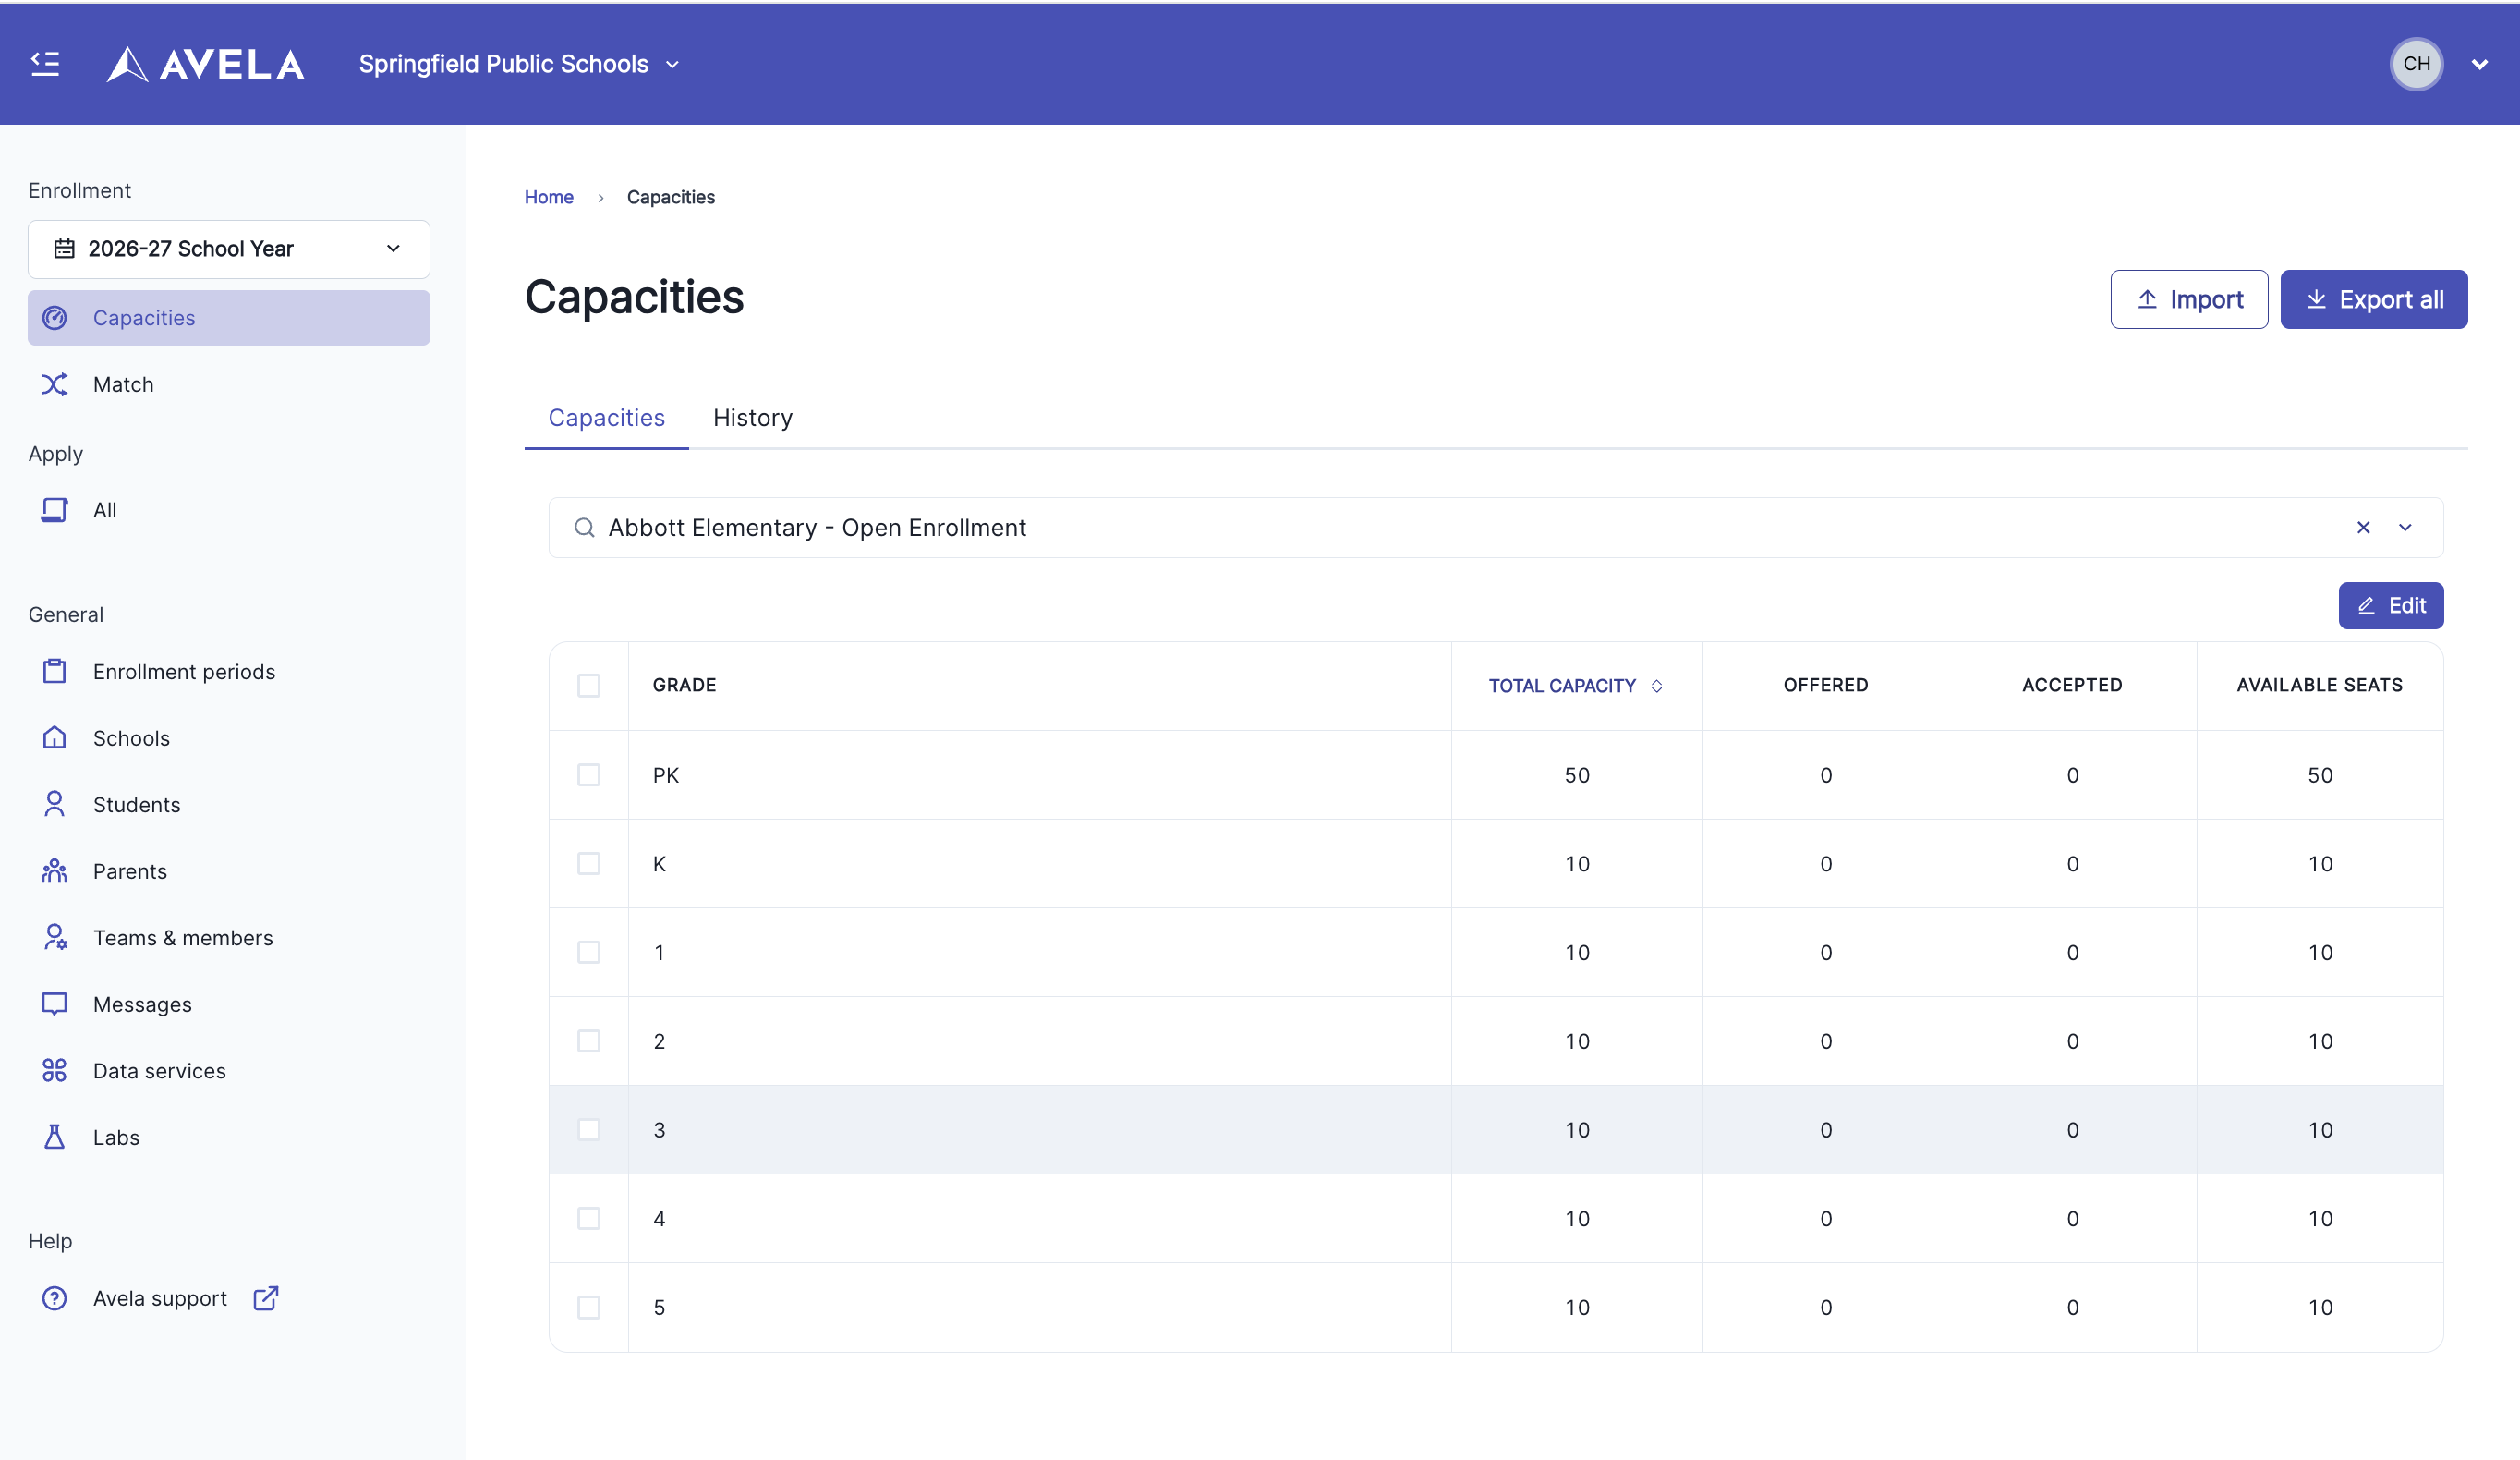This screenshot has height=1460, width=2520.
Task: Open Match via its shuffle icon
Action: [x=54, y=384]
